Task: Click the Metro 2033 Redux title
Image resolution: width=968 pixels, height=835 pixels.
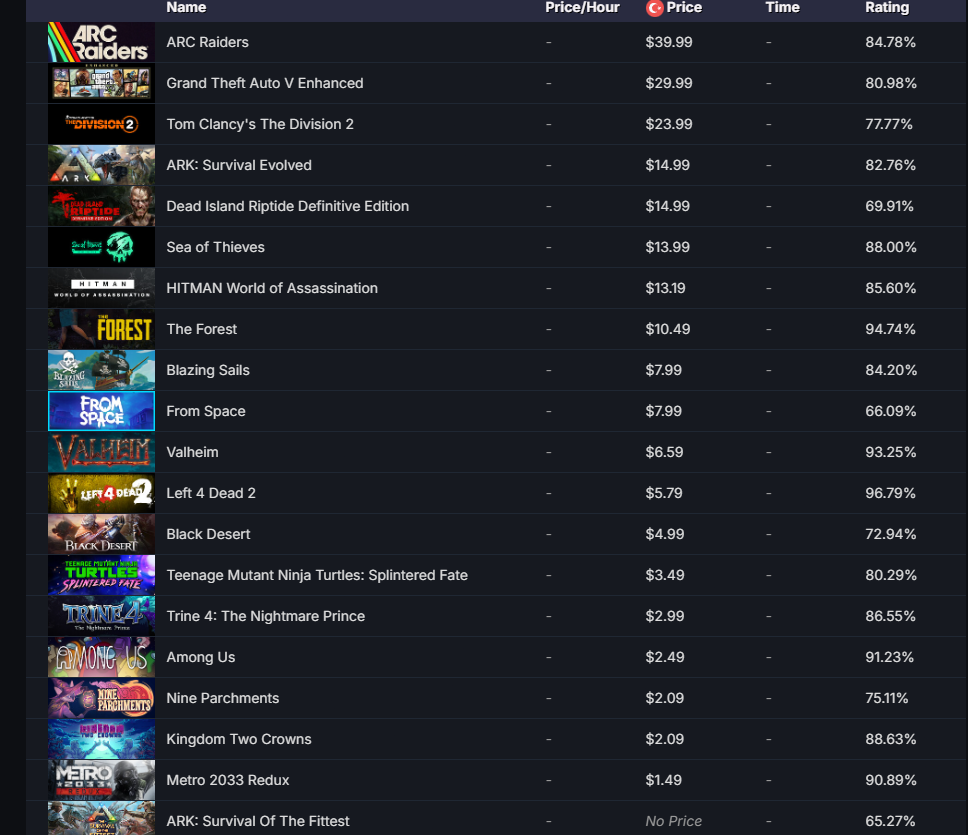Action: (228, 780)
